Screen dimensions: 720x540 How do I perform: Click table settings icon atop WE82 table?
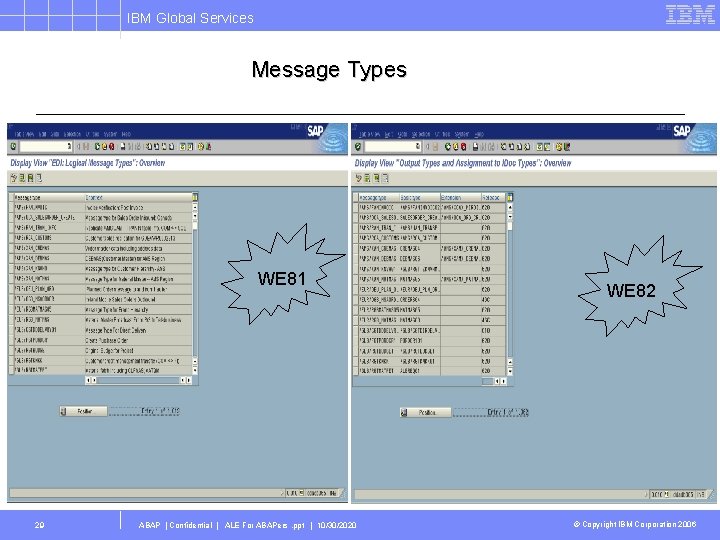point(509,197)
